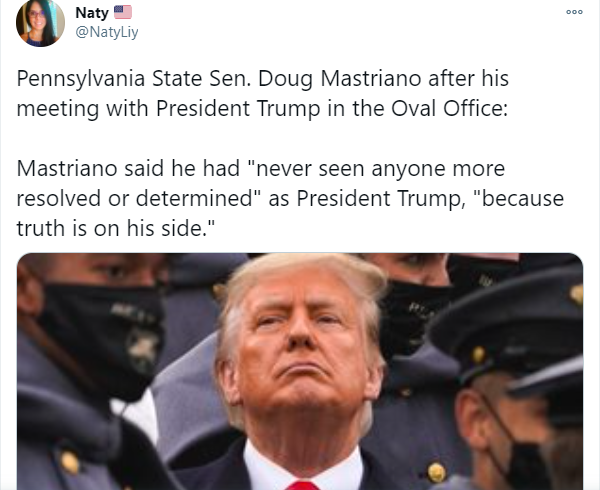Click the phrase 'truth is on his side.'
The height and width of the screenshot is (490, 600).
point(116,229)
